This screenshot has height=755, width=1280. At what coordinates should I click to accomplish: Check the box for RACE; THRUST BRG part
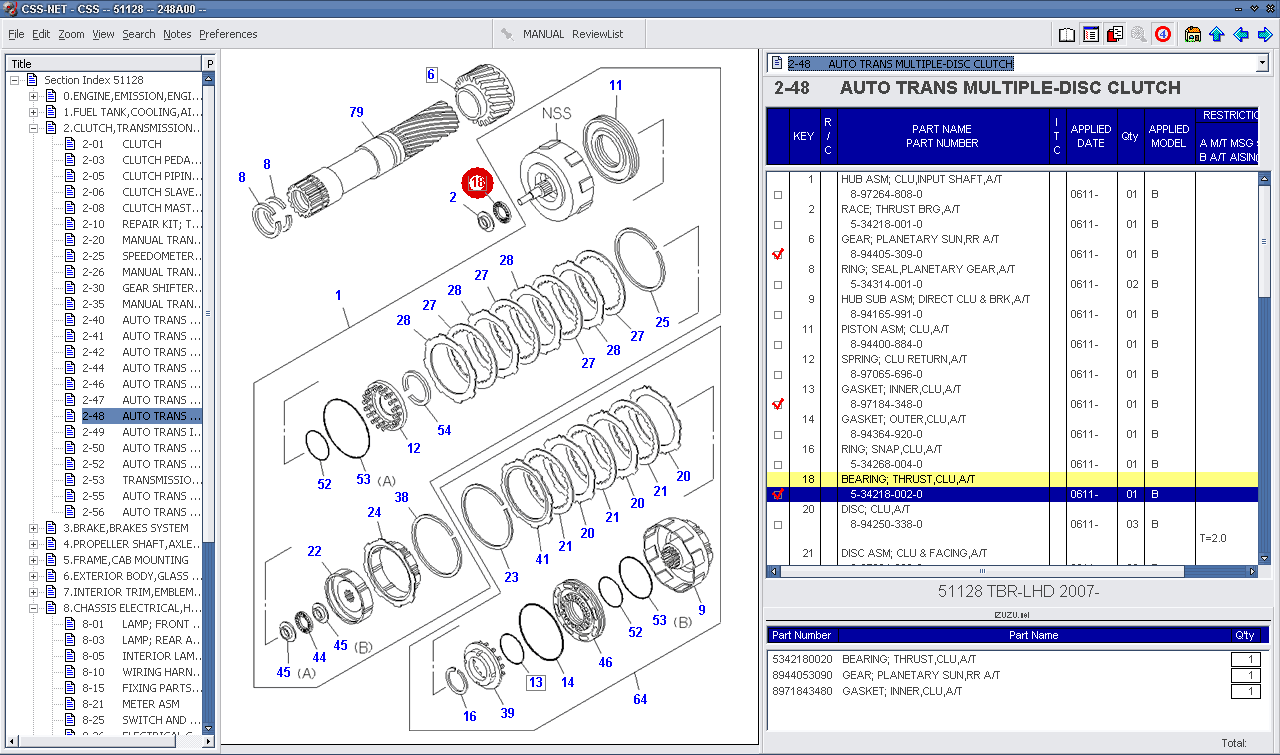click(x=778, y=225)
